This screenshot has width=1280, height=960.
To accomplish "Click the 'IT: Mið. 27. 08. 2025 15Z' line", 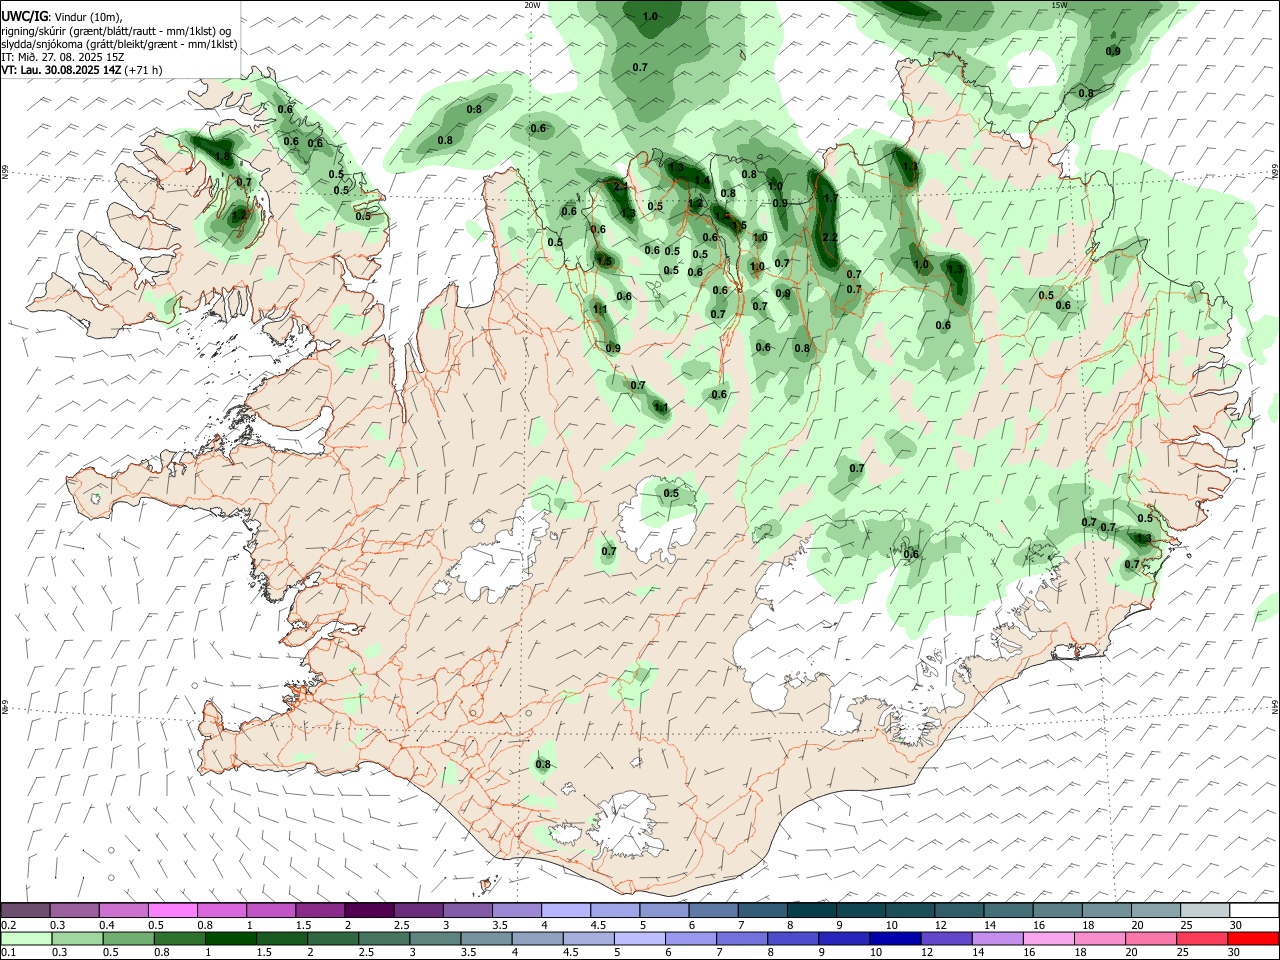I will 62,57.
